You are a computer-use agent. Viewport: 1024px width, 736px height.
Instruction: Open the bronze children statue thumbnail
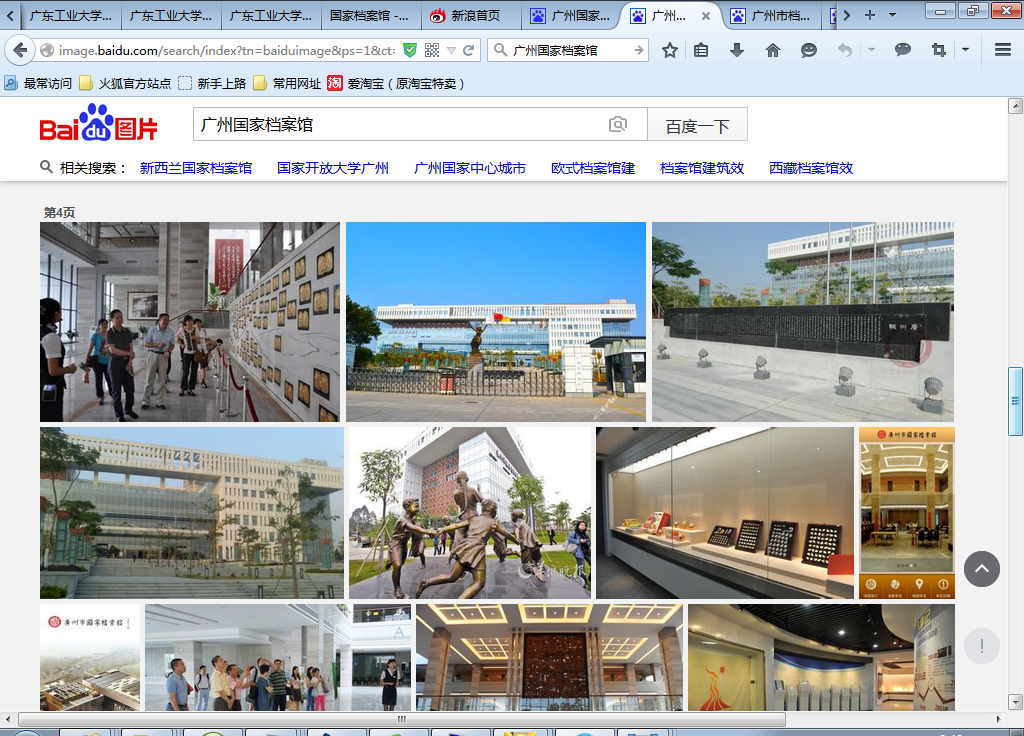[469, 513]
